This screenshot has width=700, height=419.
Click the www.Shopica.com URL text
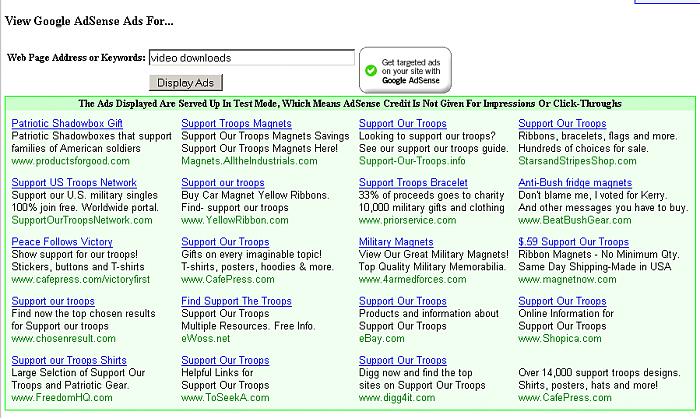pyautogui.click(x=560, y=339)
